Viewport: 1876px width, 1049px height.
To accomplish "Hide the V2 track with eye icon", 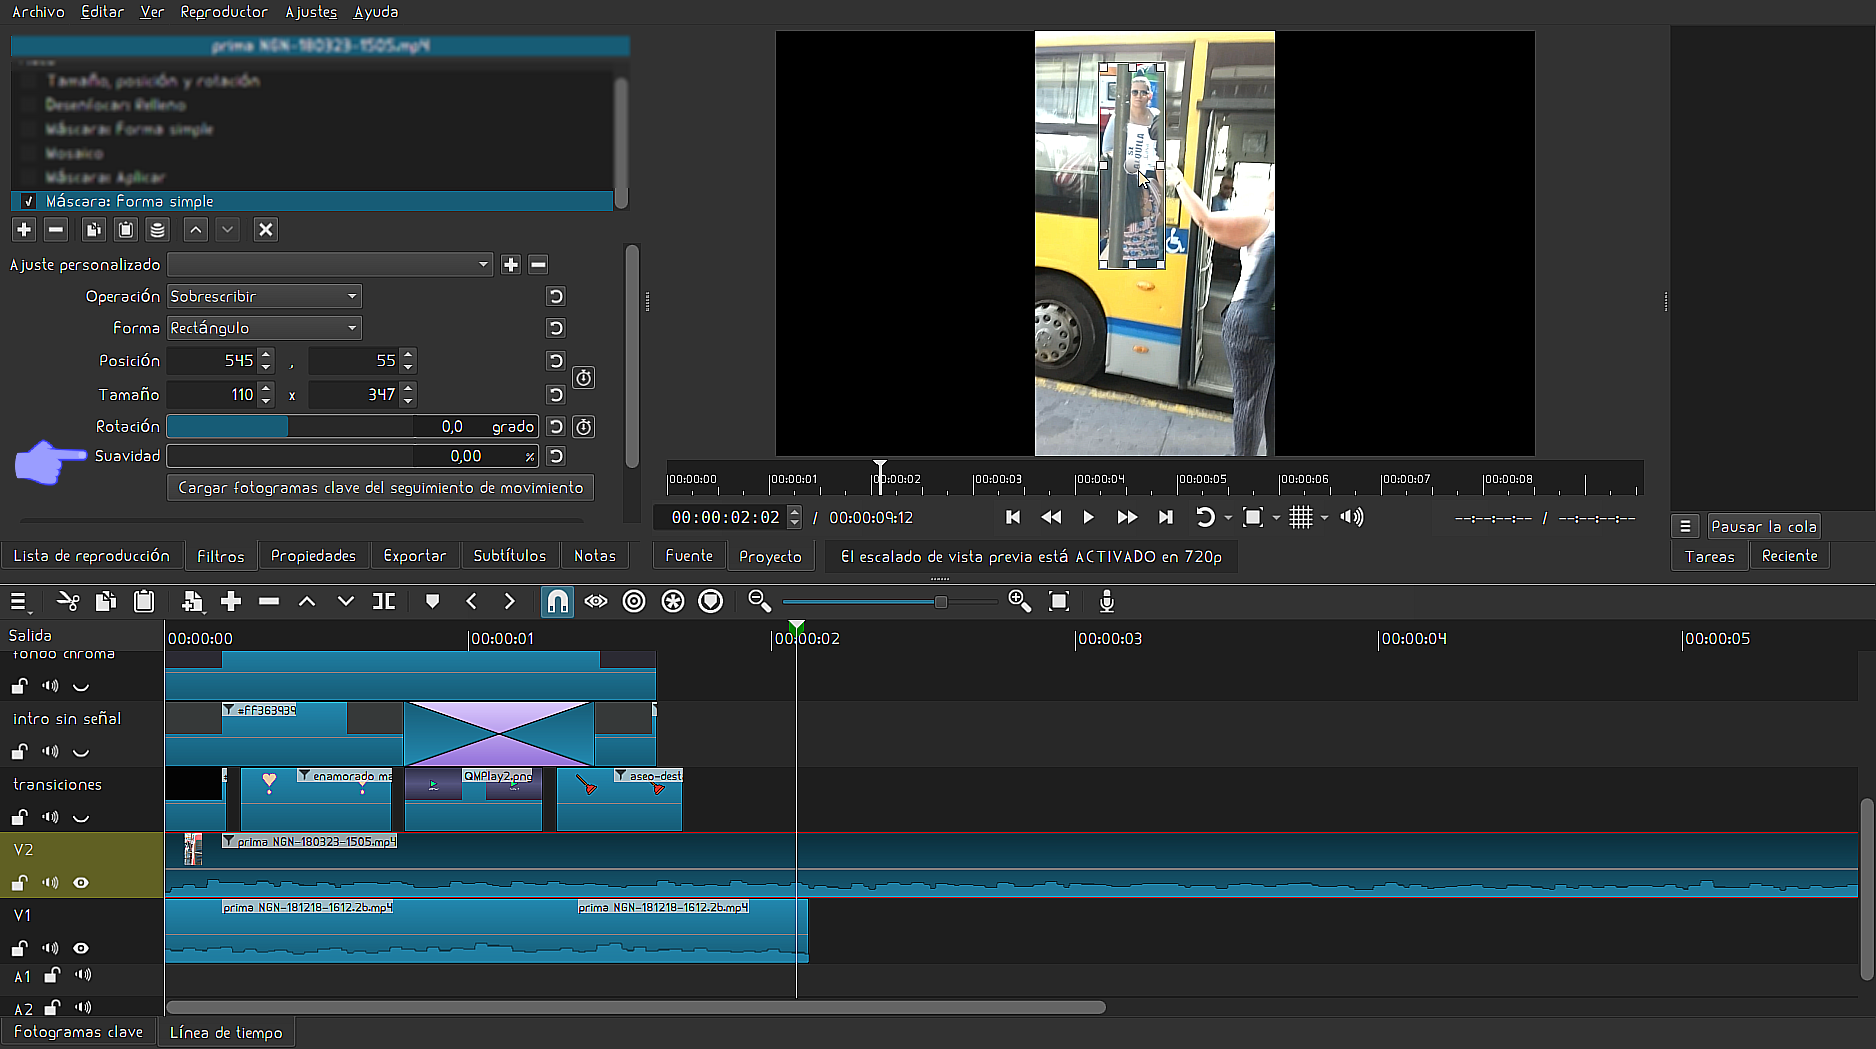I will point(81,883).
